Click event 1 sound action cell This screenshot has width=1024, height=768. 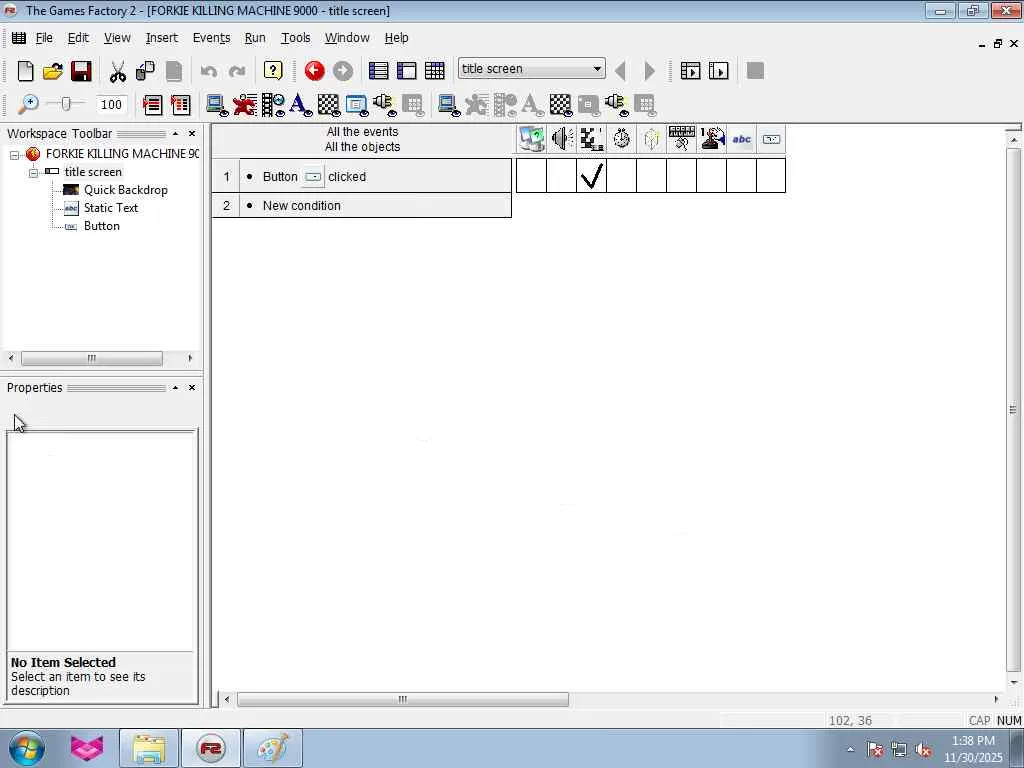561,176
